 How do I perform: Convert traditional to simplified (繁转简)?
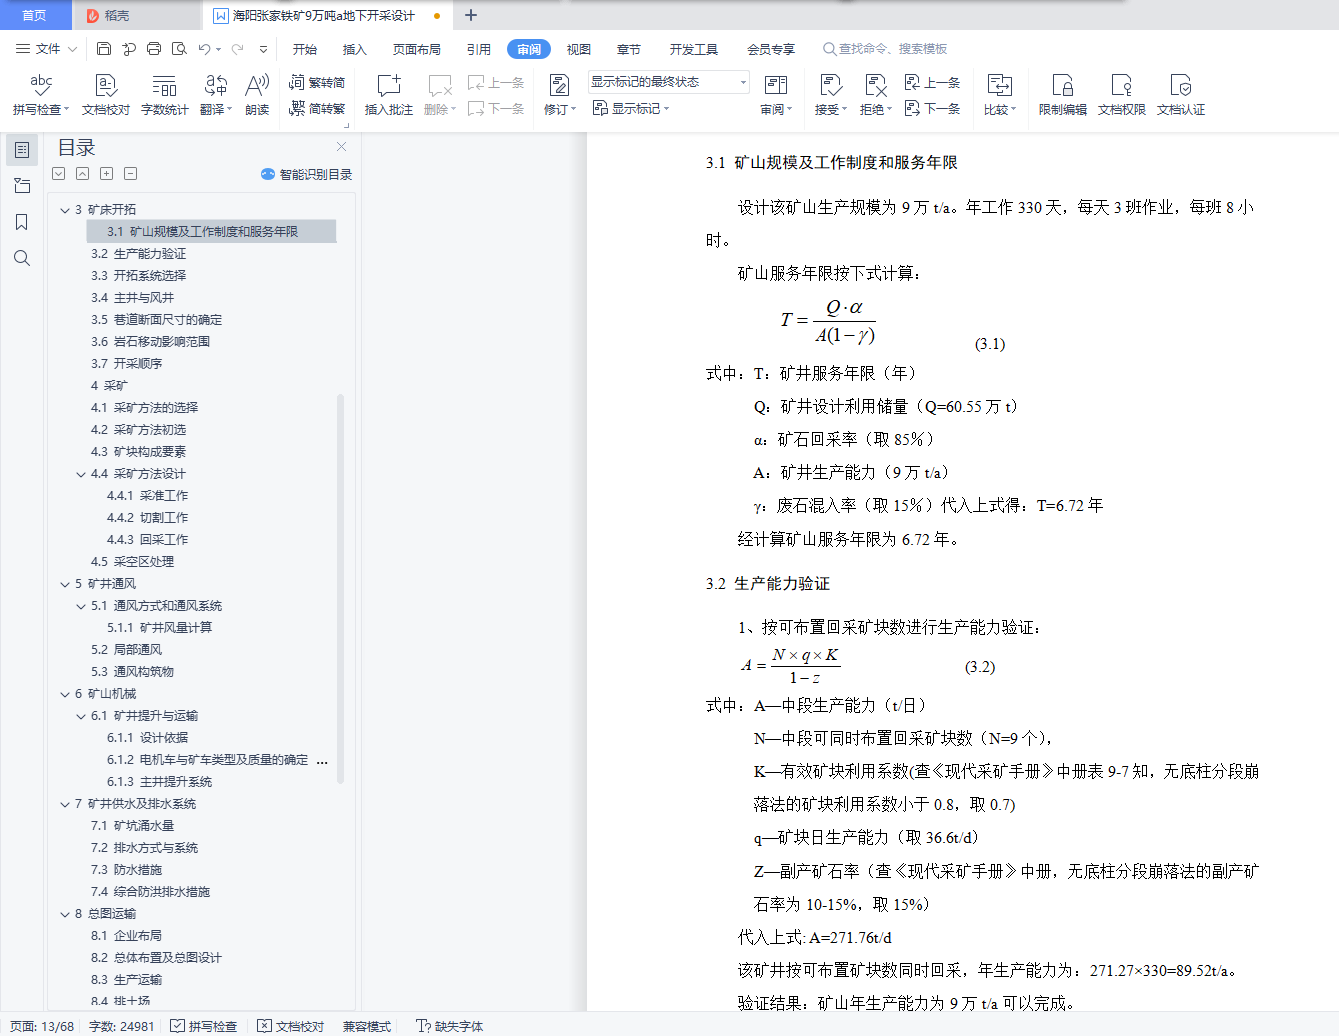coord(317,82)
